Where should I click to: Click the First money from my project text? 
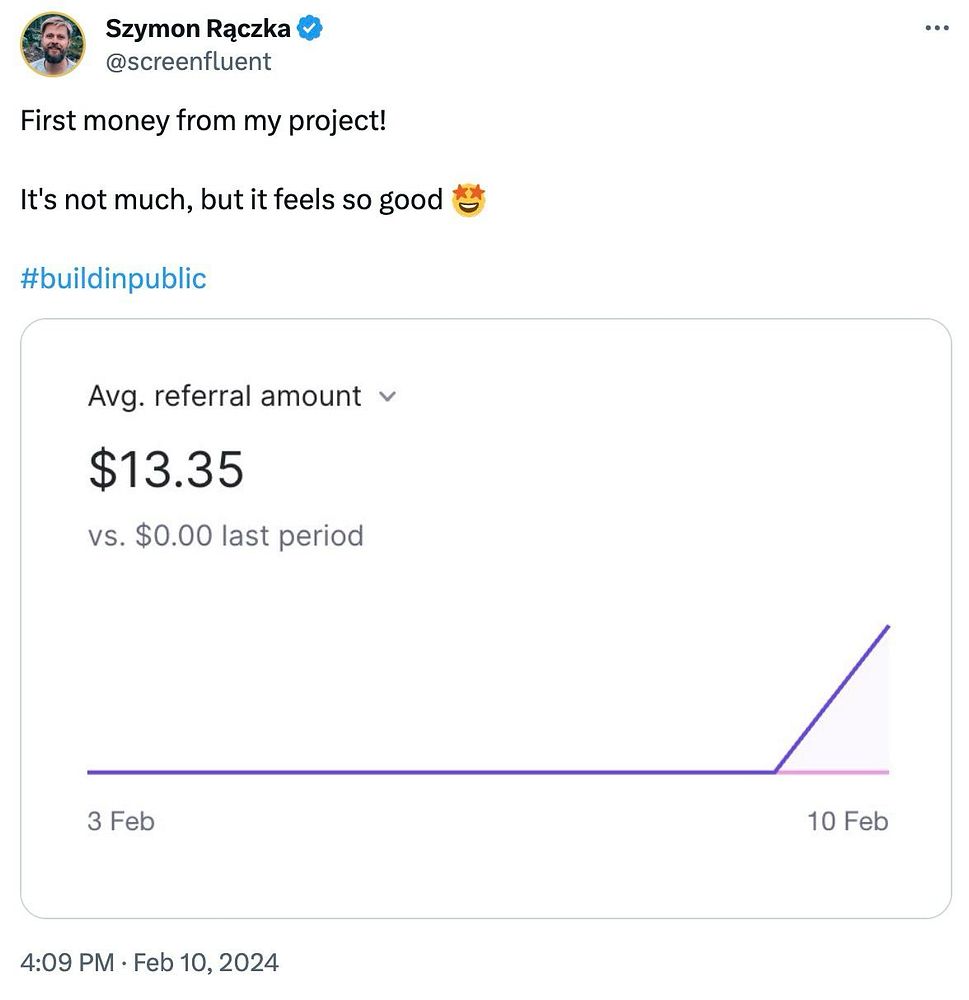(203, 122)
